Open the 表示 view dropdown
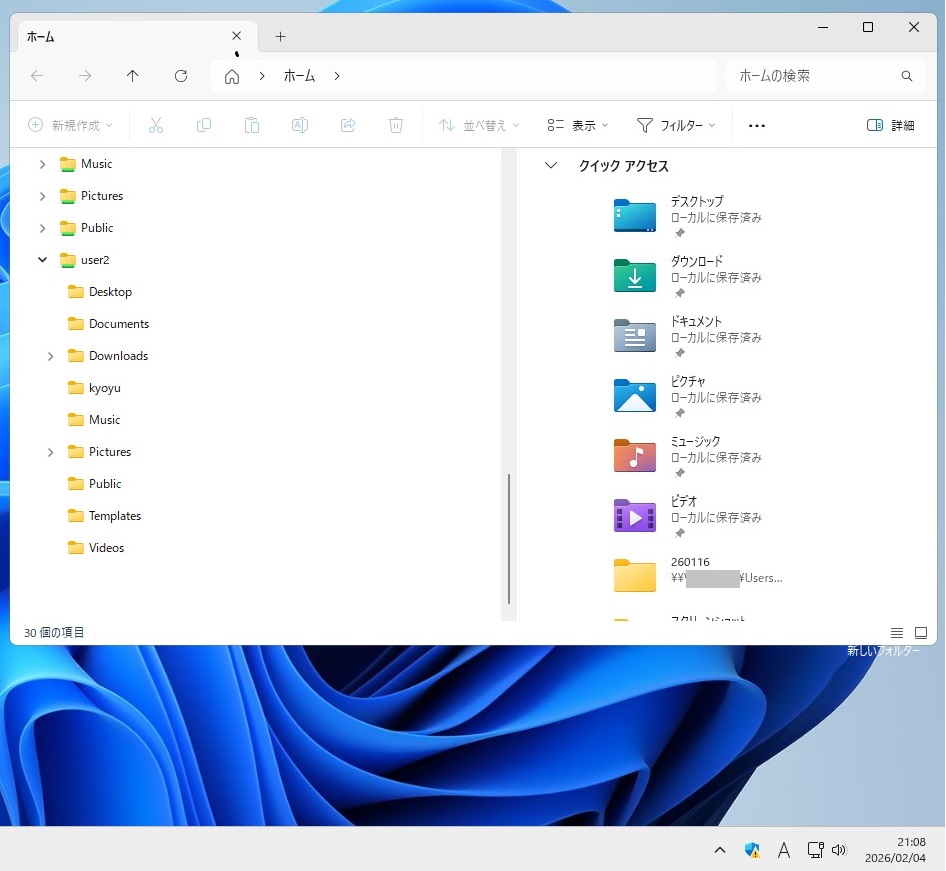This screenshot has width=946, height=871. tap(578, 126)
